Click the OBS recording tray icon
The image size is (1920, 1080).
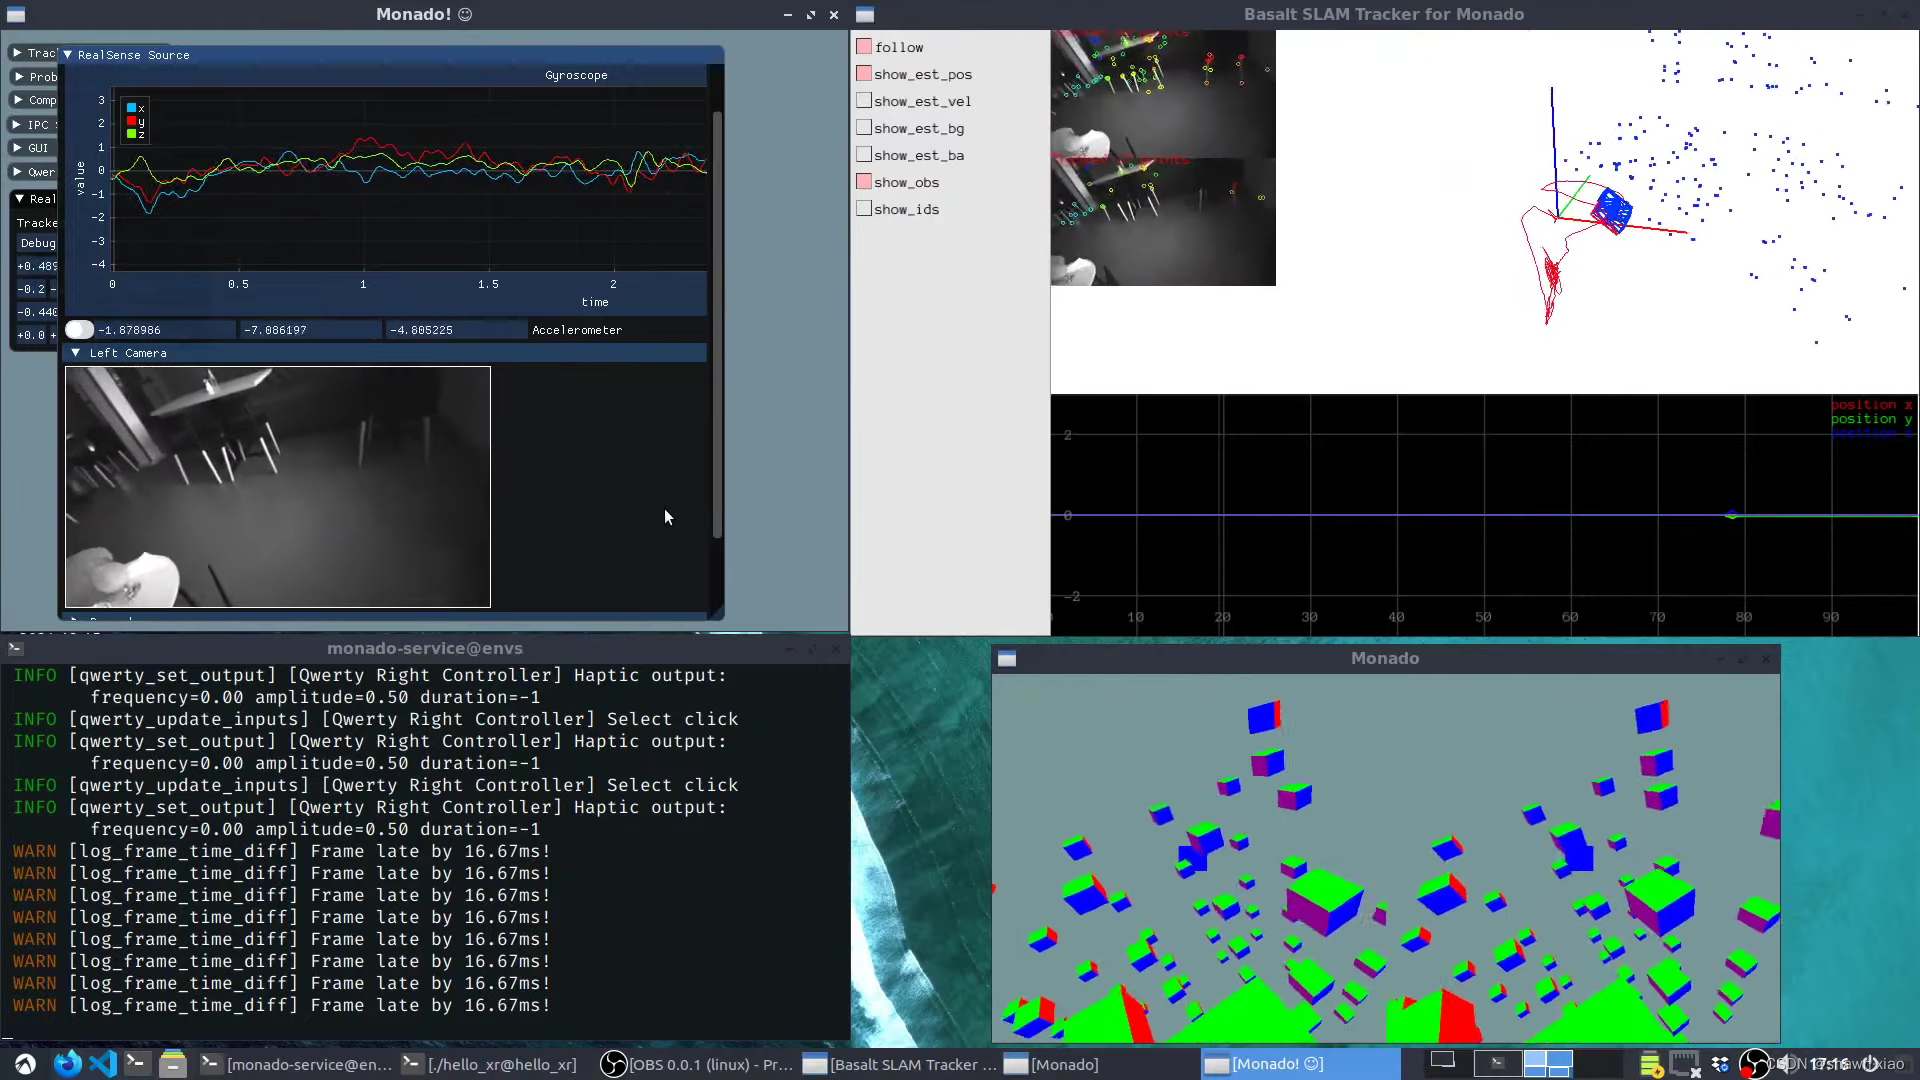1753,1064
